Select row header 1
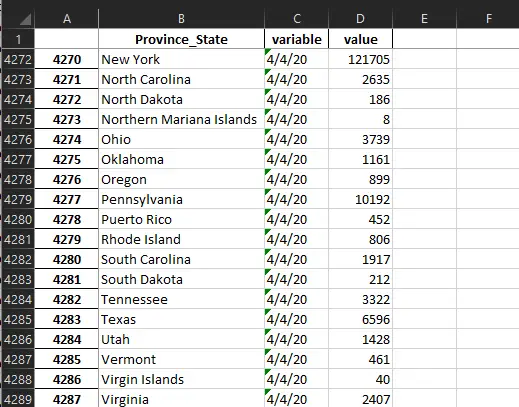The image size is (519, 407). 18,39
